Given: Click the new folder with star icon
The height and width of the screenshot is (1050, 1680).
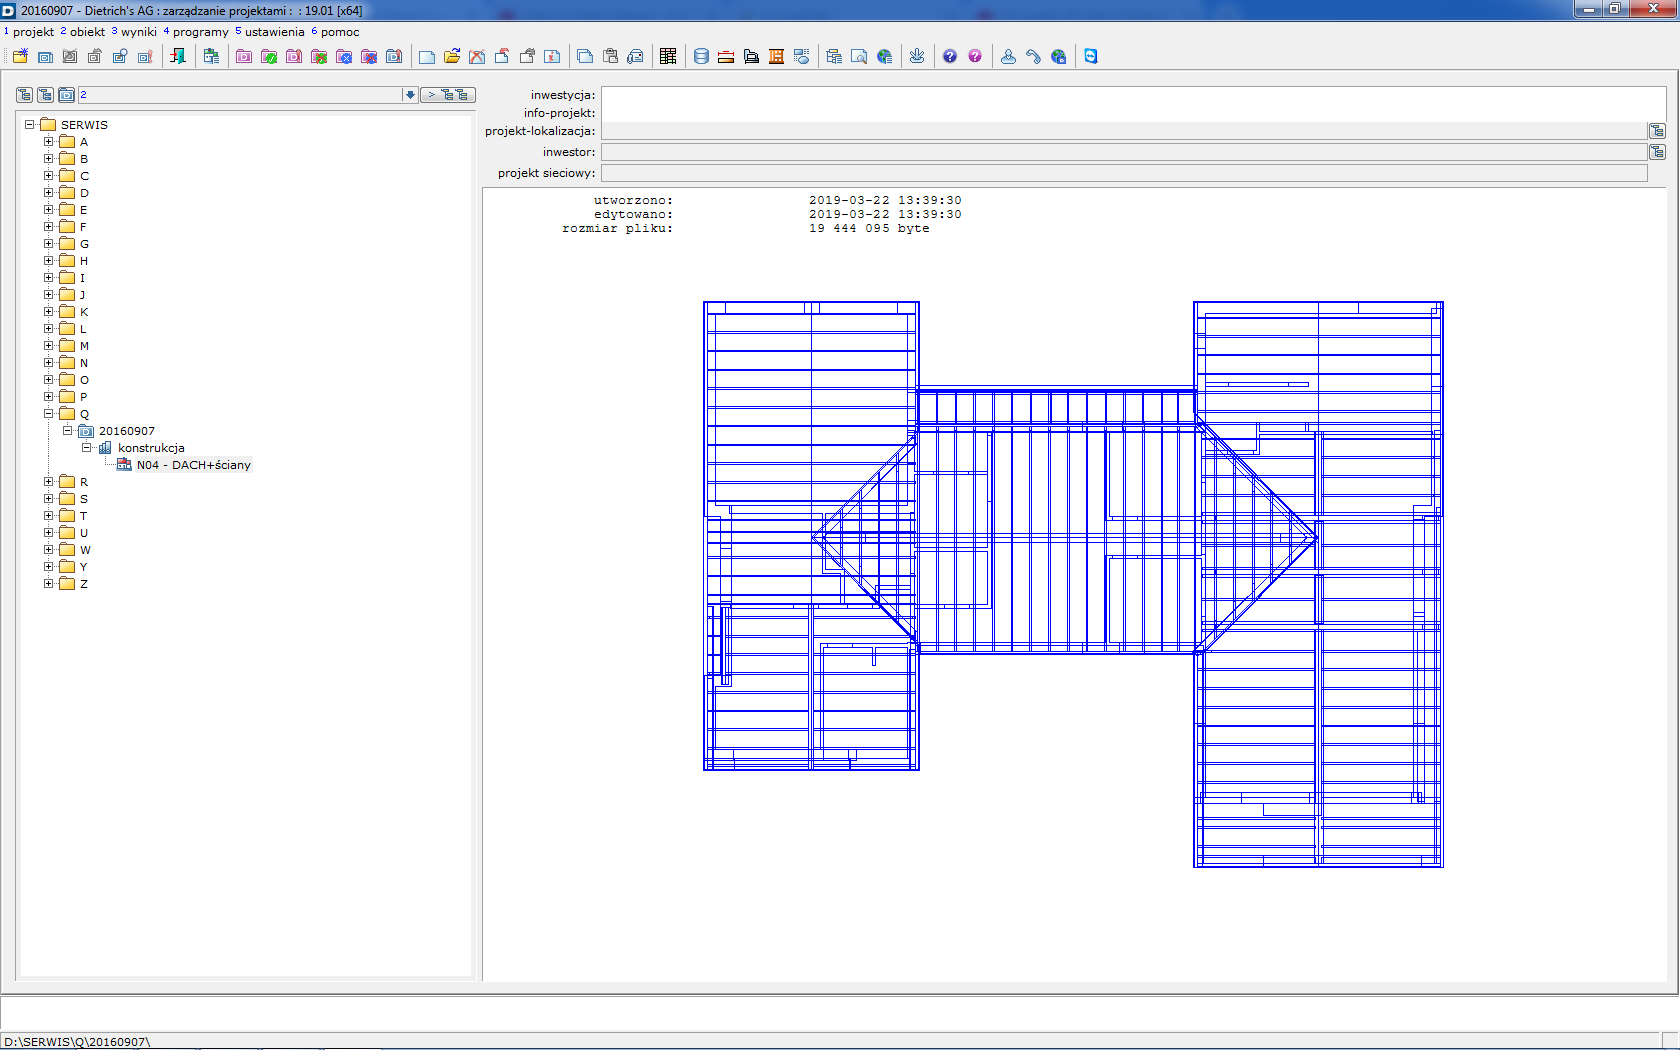Looking at the screenshot, I should point(20,56).
